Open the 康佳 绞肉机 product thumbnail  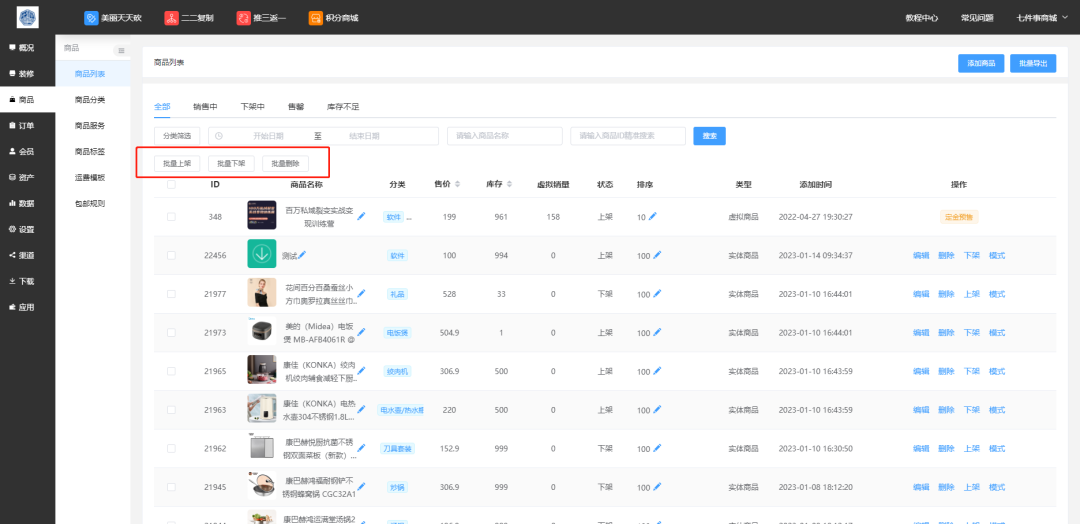tap(262, 370)
